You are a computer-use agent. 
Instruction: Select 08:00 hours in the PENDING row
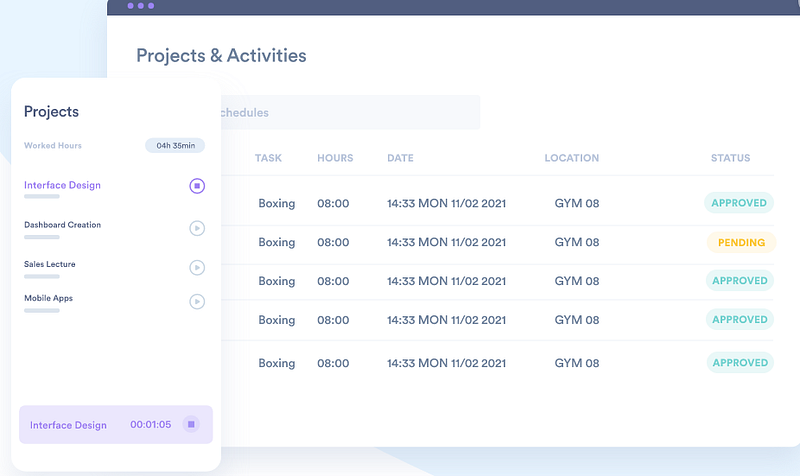tap(333, 242)
